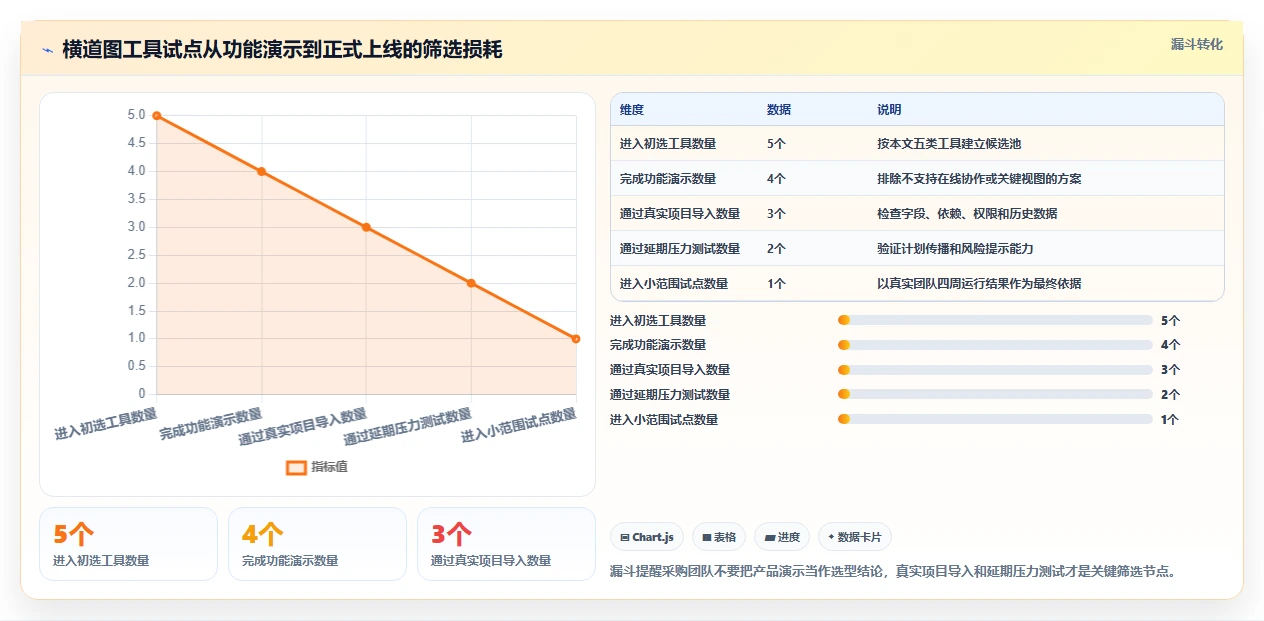This screenshot has height=621, width=1264.
Task: Click the table value 4个
Action: point(776,179)
